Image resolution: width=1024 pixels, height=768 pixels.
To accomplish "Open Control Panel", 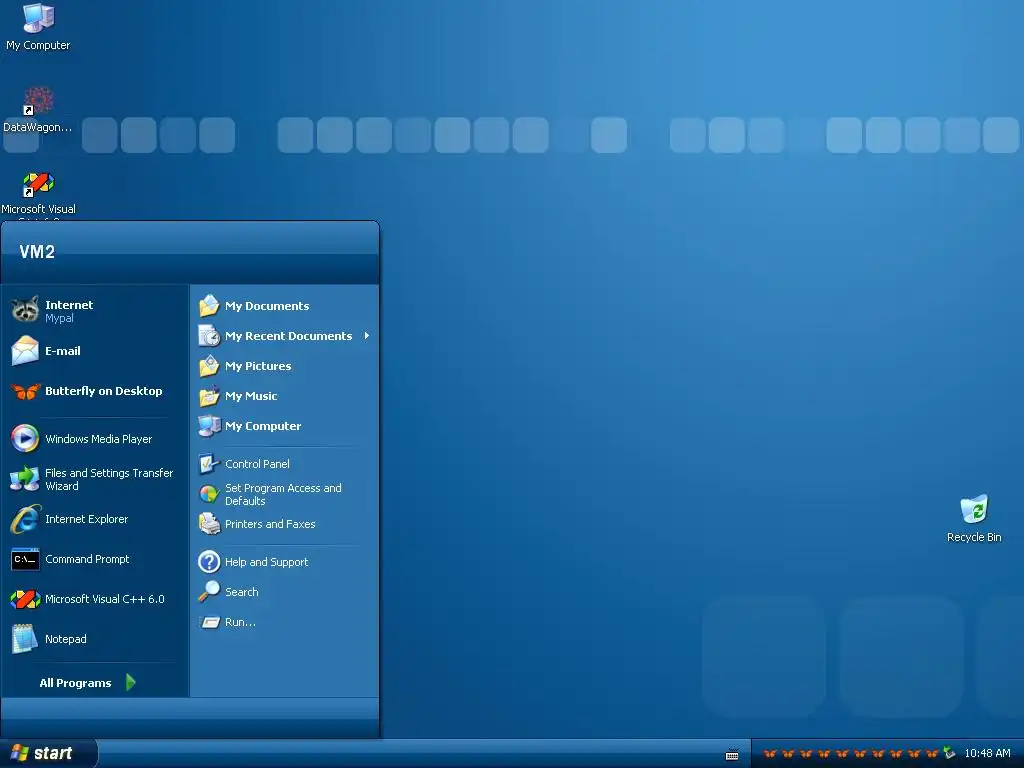I will click(x=285, y=464).
